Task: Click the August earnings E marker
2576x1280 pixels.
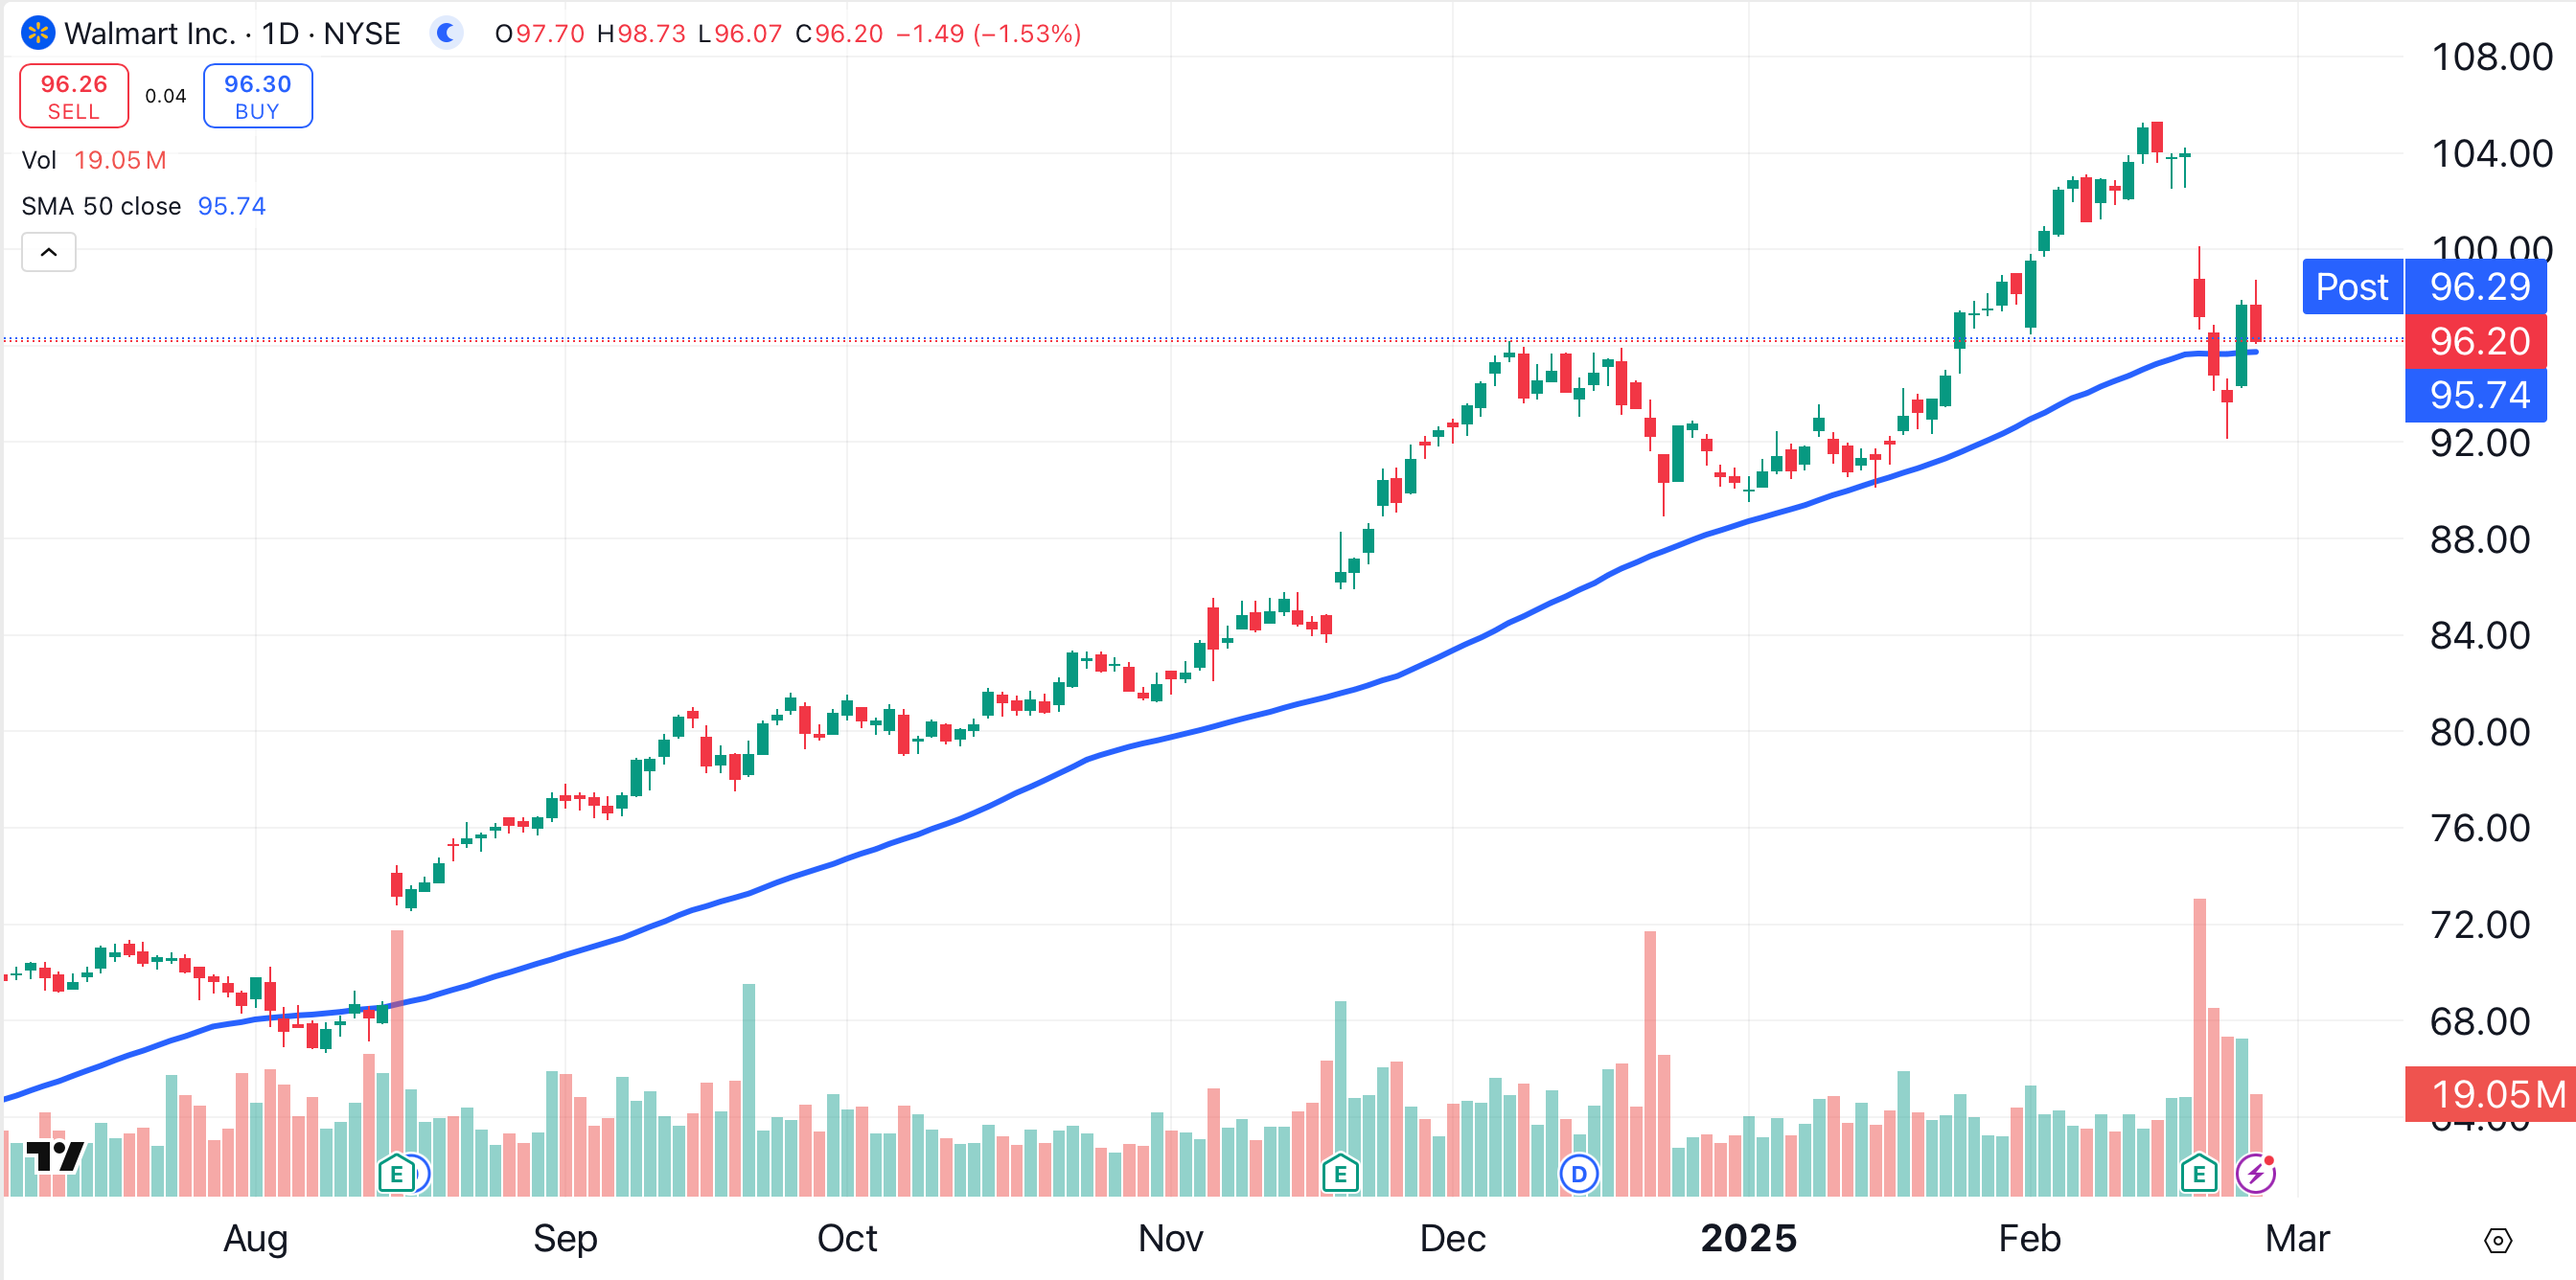Action: [396, 1174]
